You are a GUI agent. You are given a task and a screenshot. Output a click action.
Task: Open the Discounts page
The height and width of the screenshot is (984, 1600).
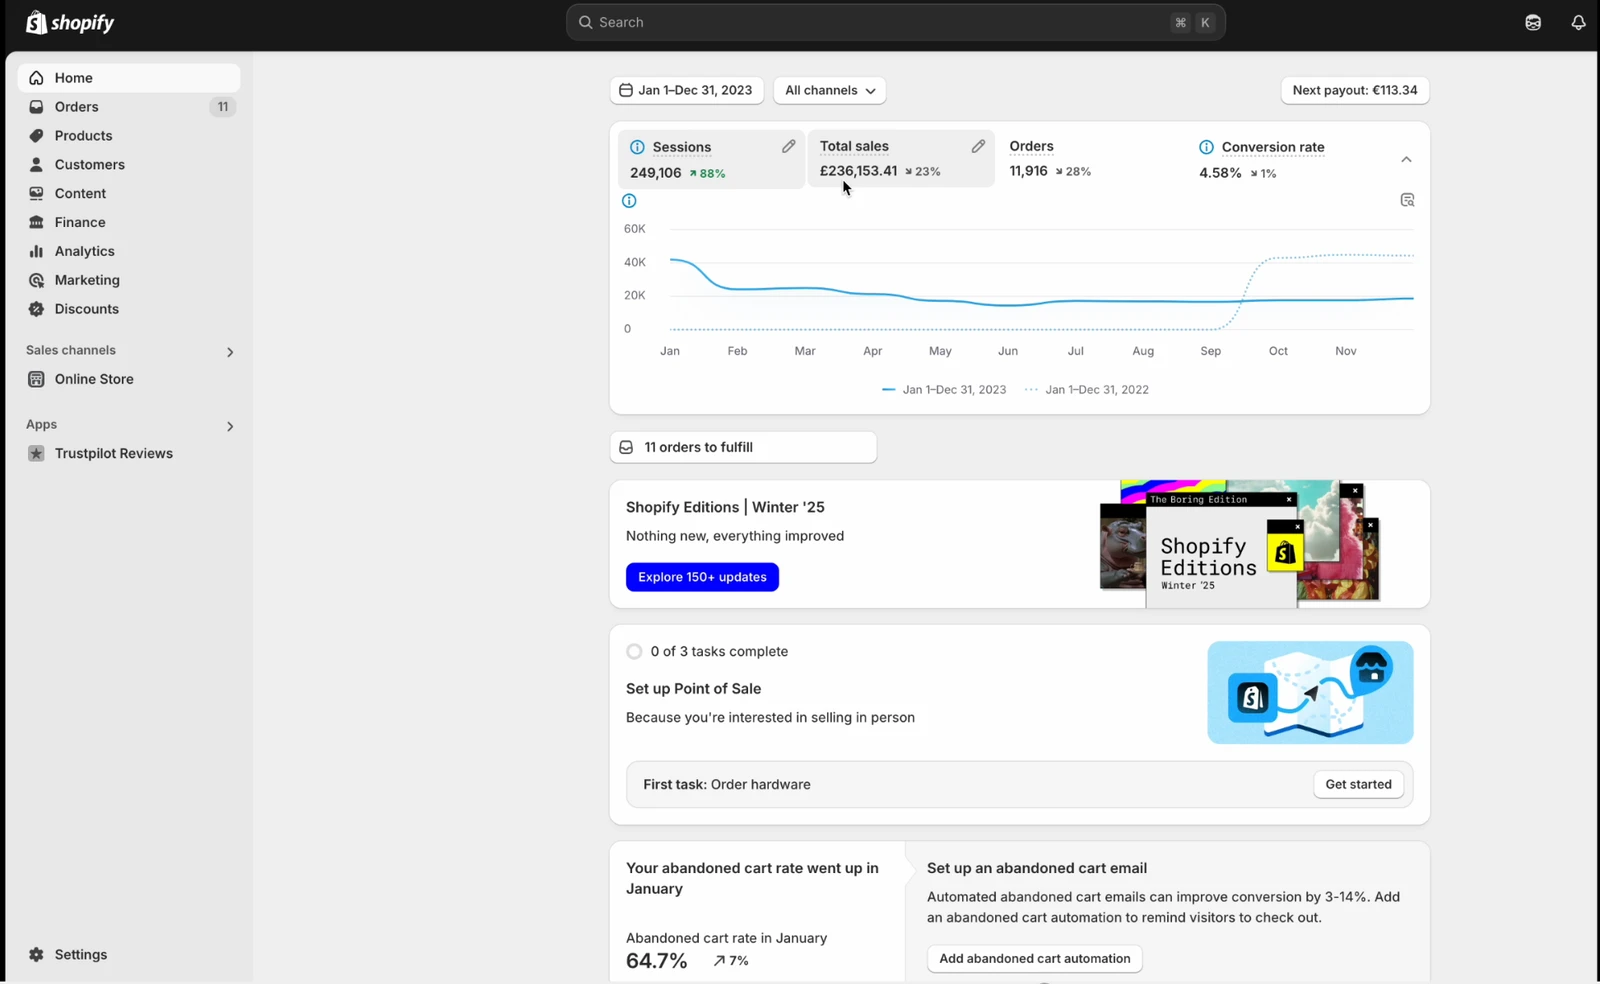(x=129, y=310)
